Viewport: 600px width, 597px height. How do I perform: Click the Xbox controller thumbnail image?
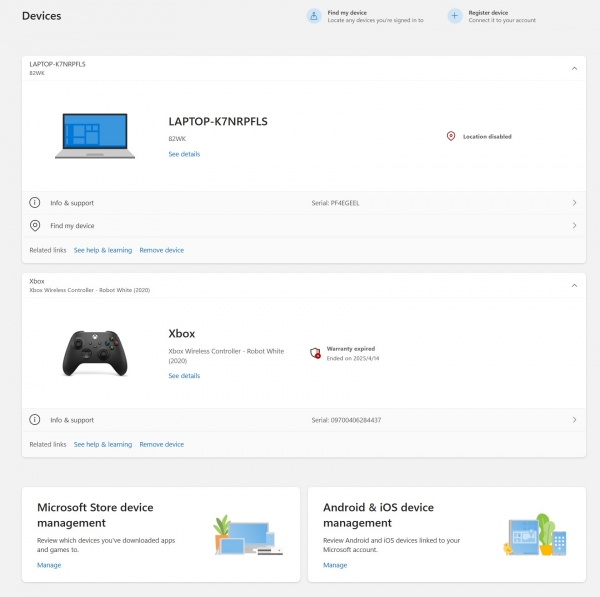(x=96, y=352)
